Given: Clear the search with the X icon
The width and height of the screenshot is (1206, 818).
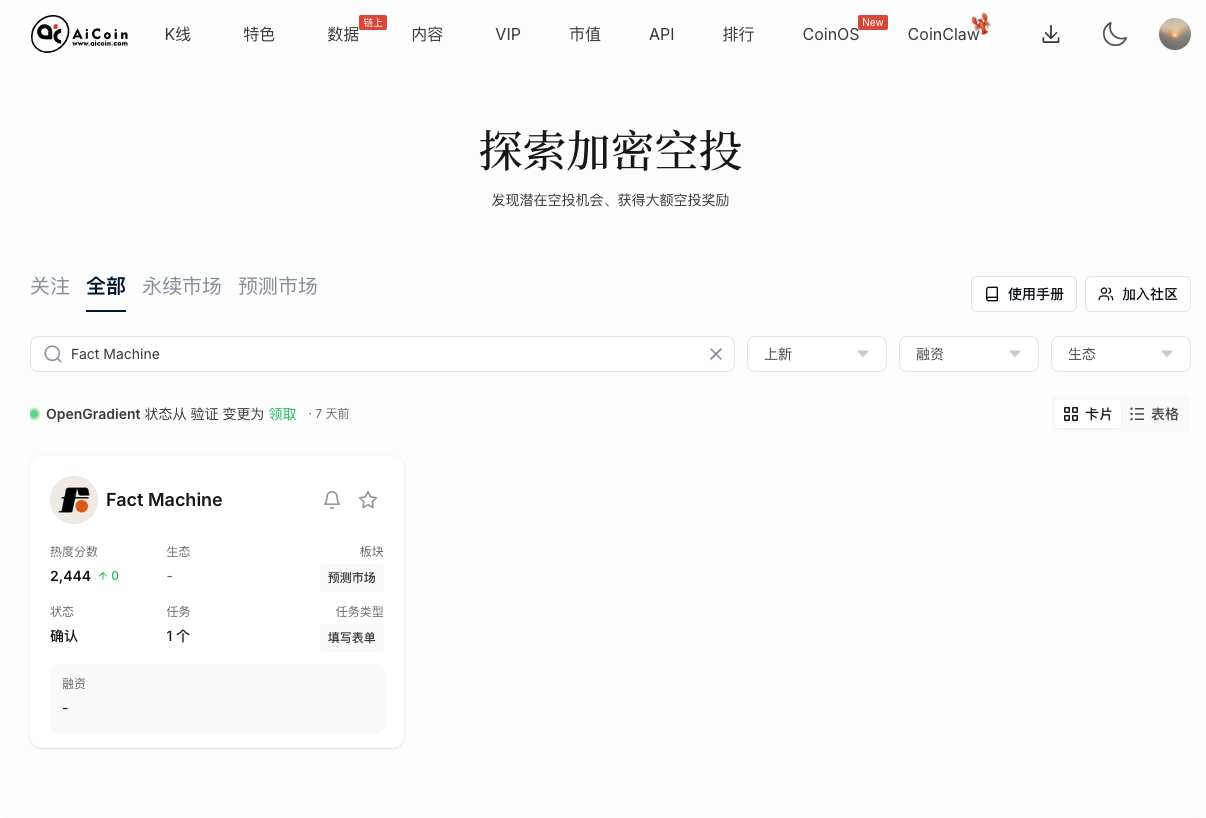Looking at the screenshot, I should point(716,354).
